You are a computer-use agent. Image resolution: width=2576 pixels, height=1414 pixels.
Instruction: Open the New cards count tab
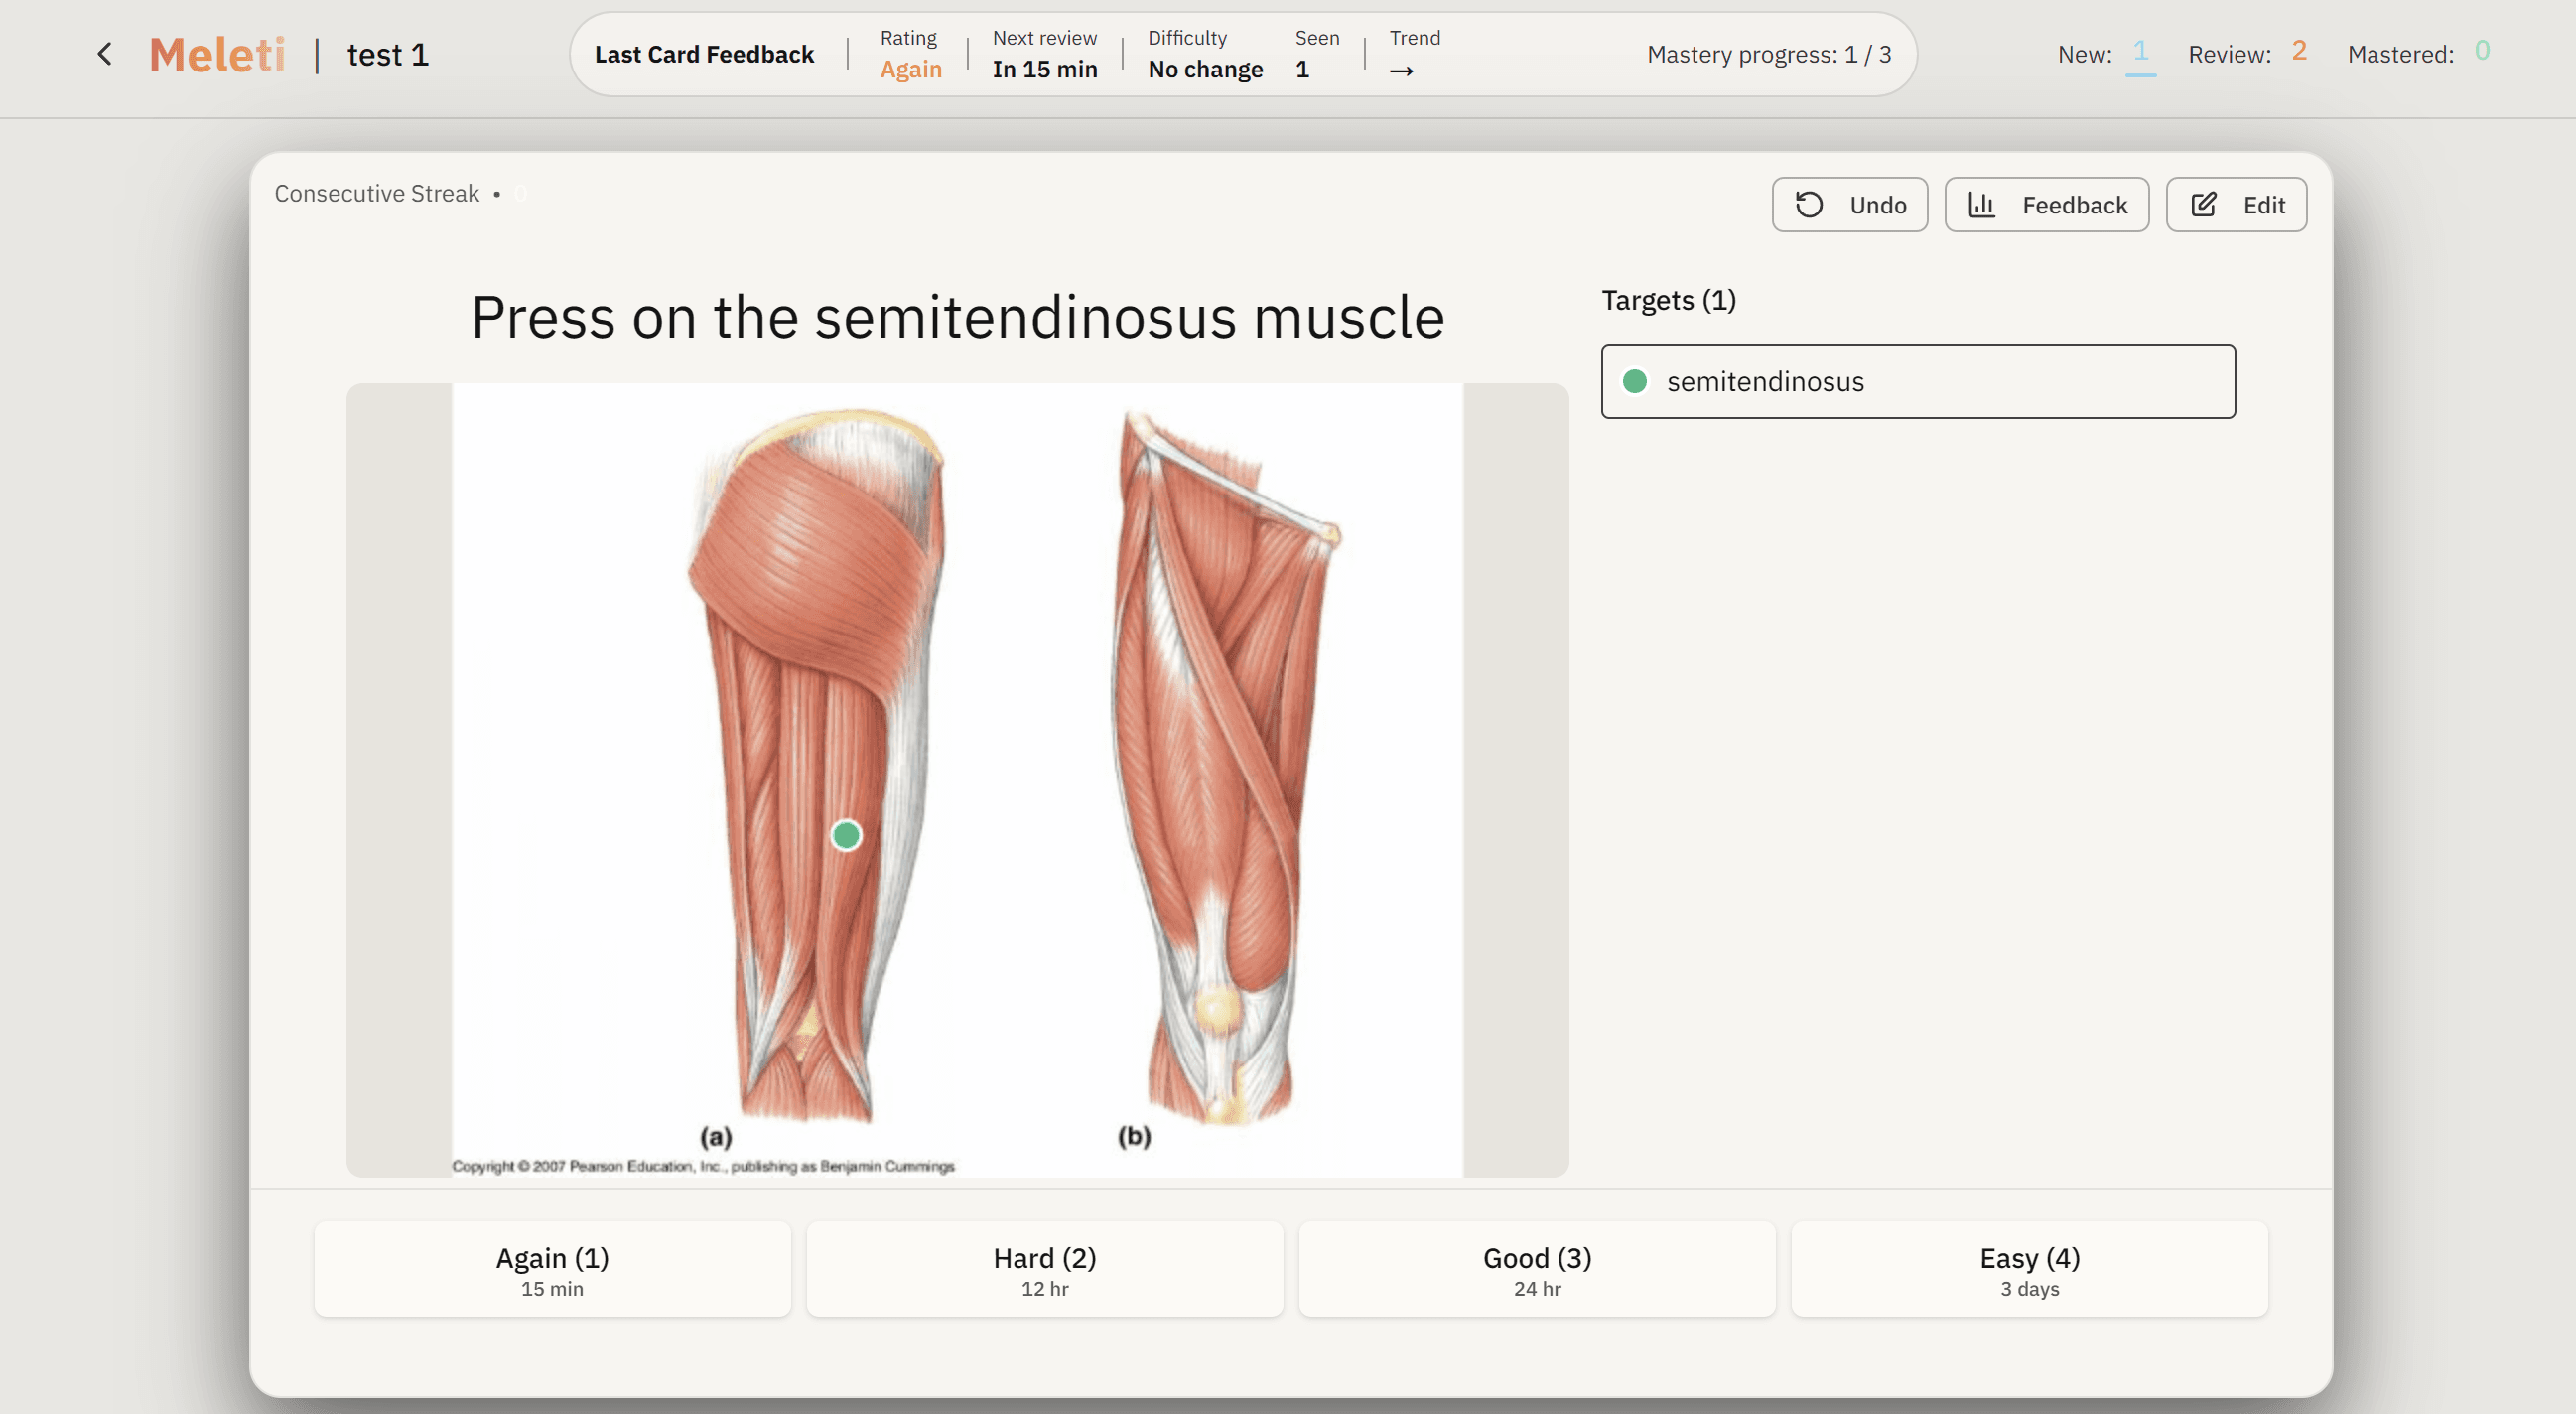(x=2140, y=52)
